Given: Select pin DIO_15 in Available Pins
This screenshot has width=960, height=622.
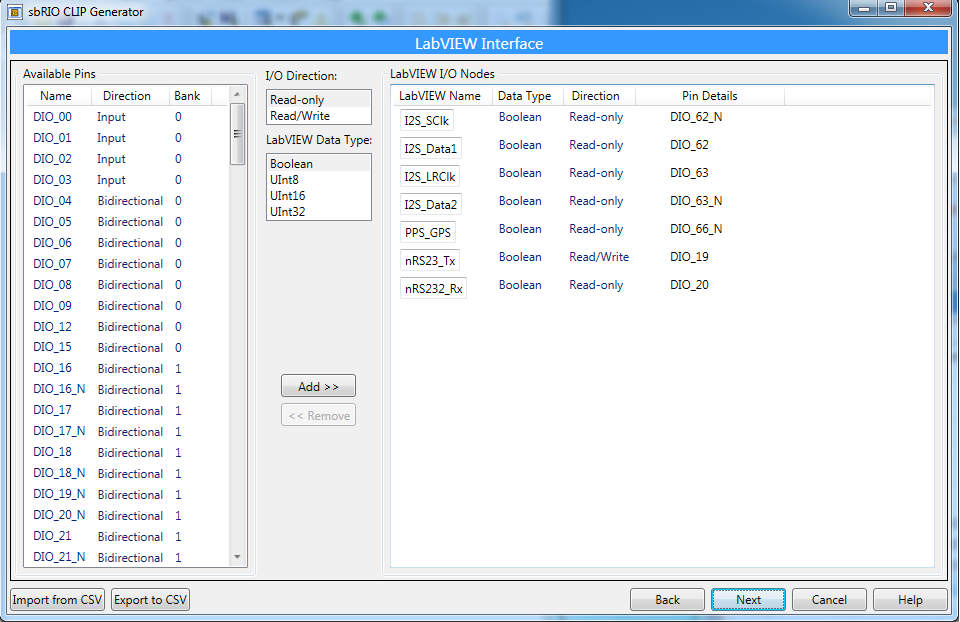Looking at the screenshot, I should pyautogui.click(x=127, y=347).
